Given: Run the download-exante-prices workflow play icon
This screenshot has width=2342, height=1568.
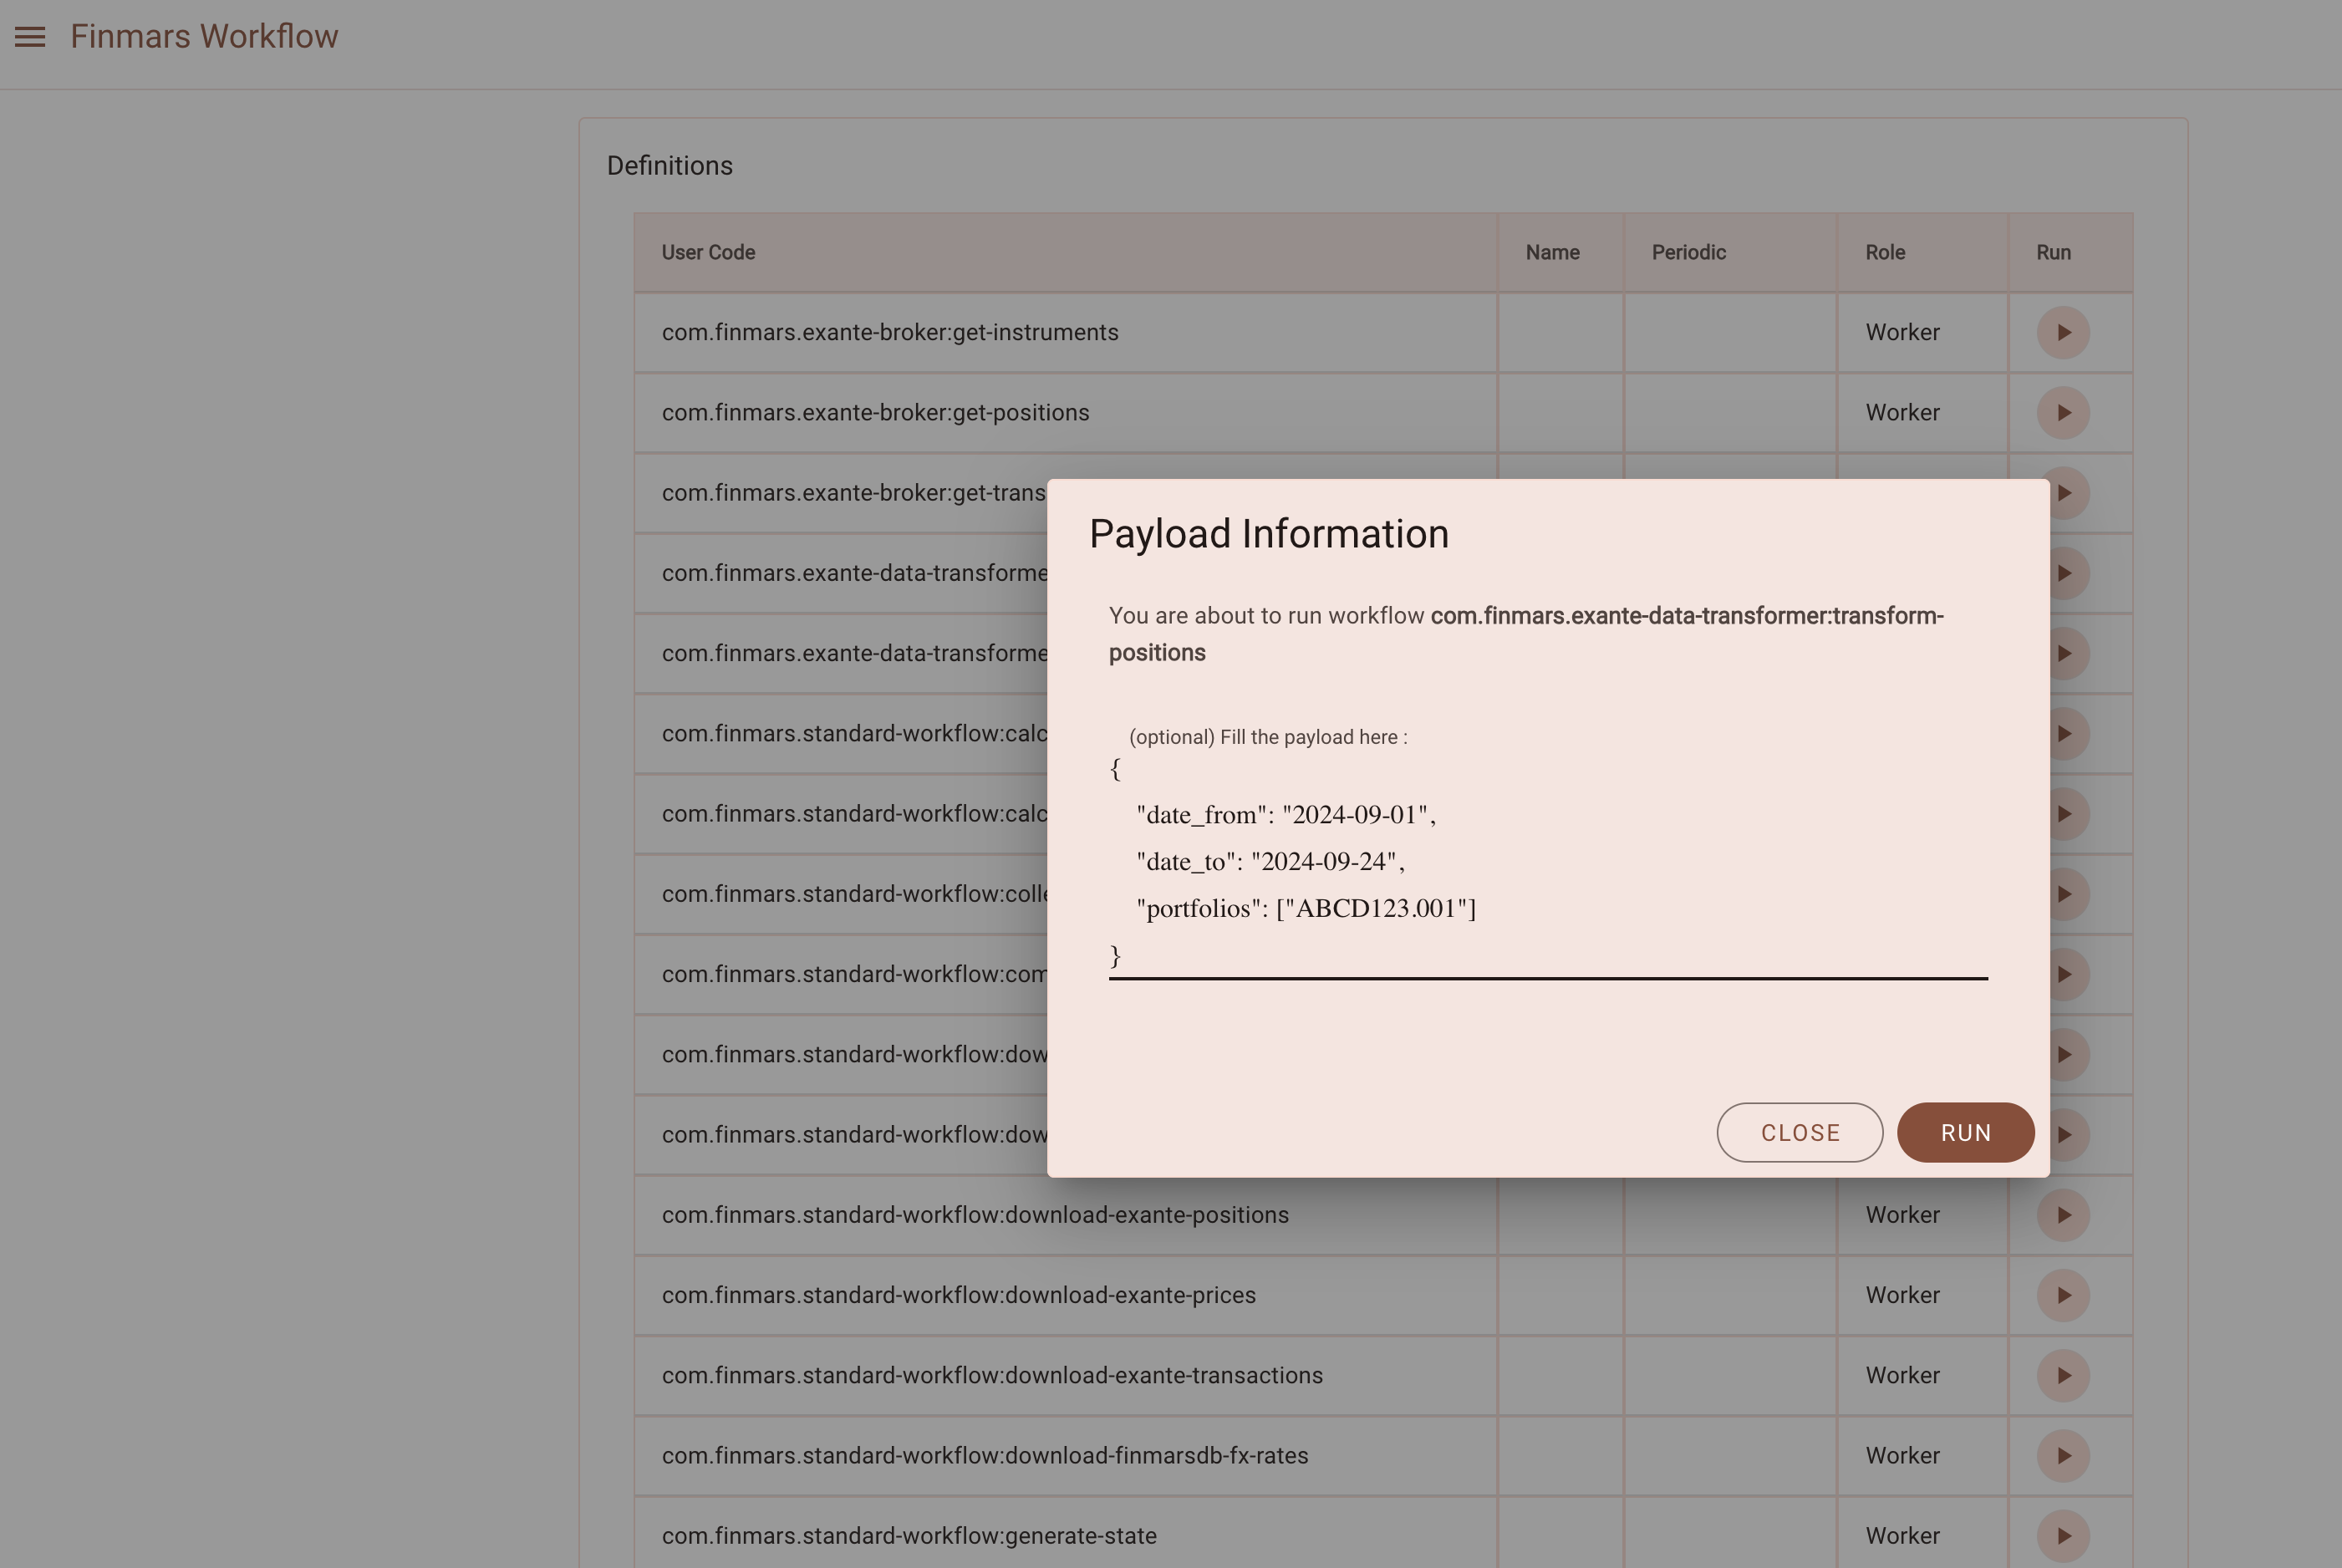Looking at the screenshot, I should click(2062, 1295).
